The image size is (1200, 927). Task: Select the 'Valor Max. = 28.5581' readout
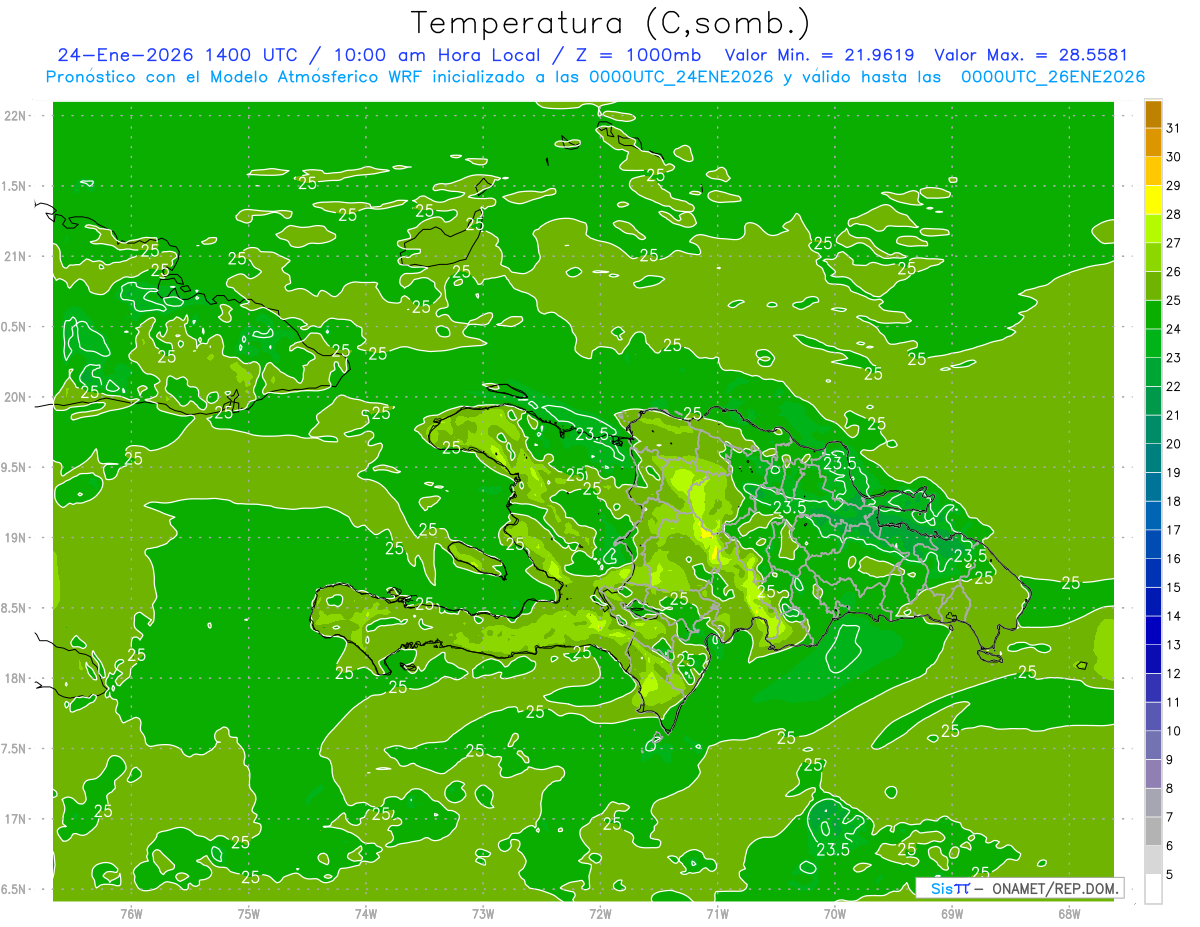[1031, 55]
